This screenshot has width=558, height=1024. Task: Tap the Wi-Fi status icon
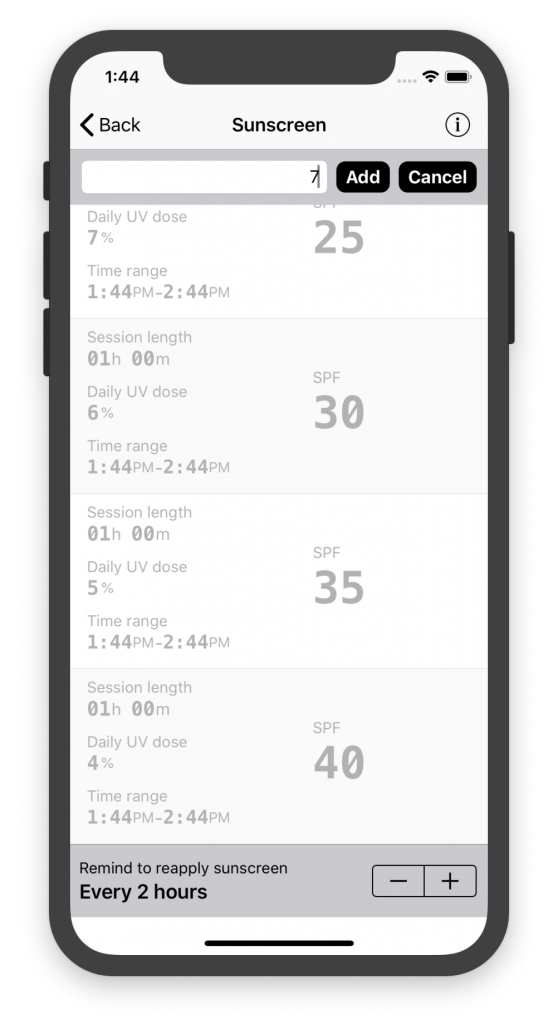[x=430, y=76]
